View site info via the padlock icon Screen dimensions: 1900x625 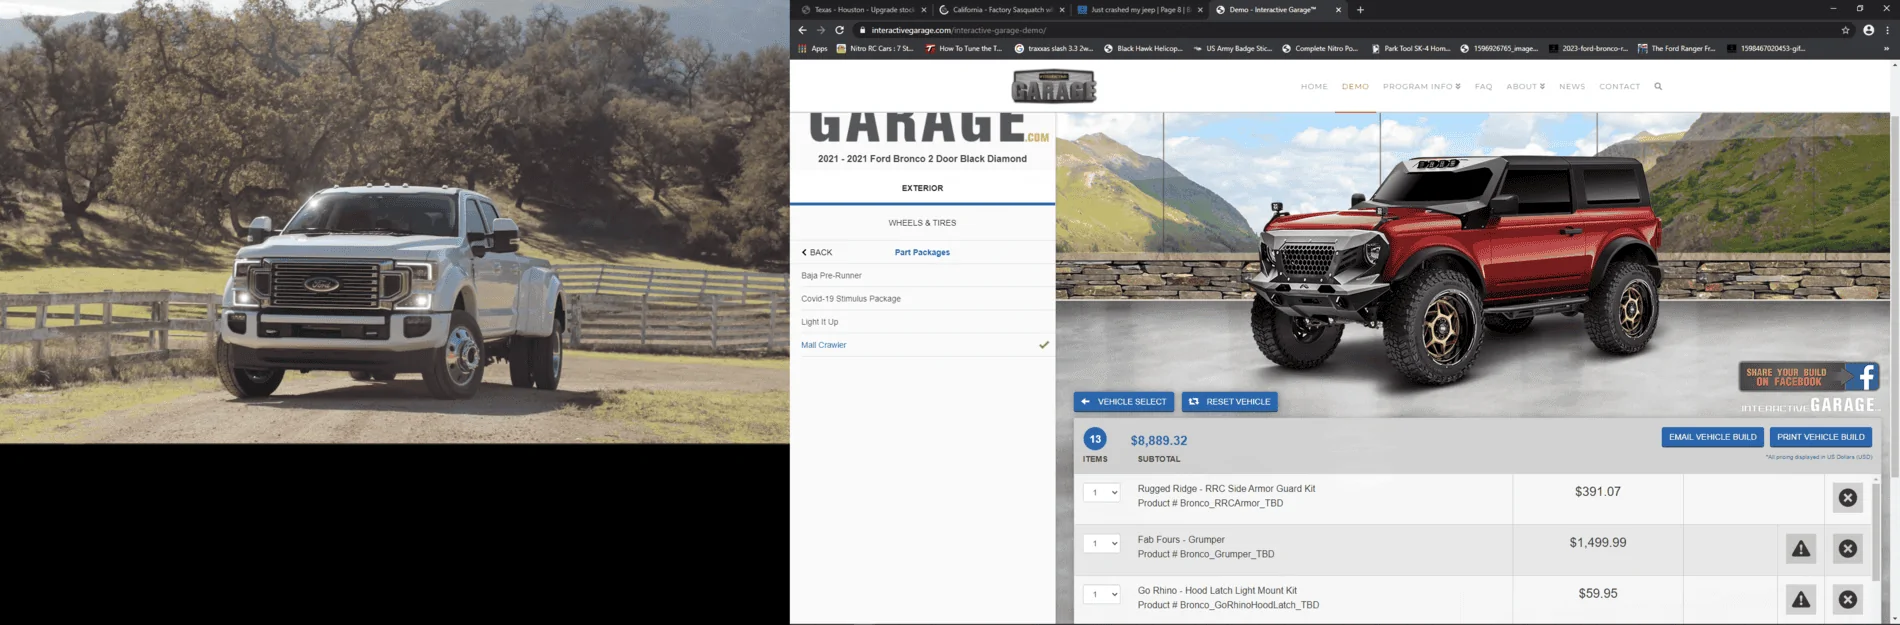[x=863, y=30]
